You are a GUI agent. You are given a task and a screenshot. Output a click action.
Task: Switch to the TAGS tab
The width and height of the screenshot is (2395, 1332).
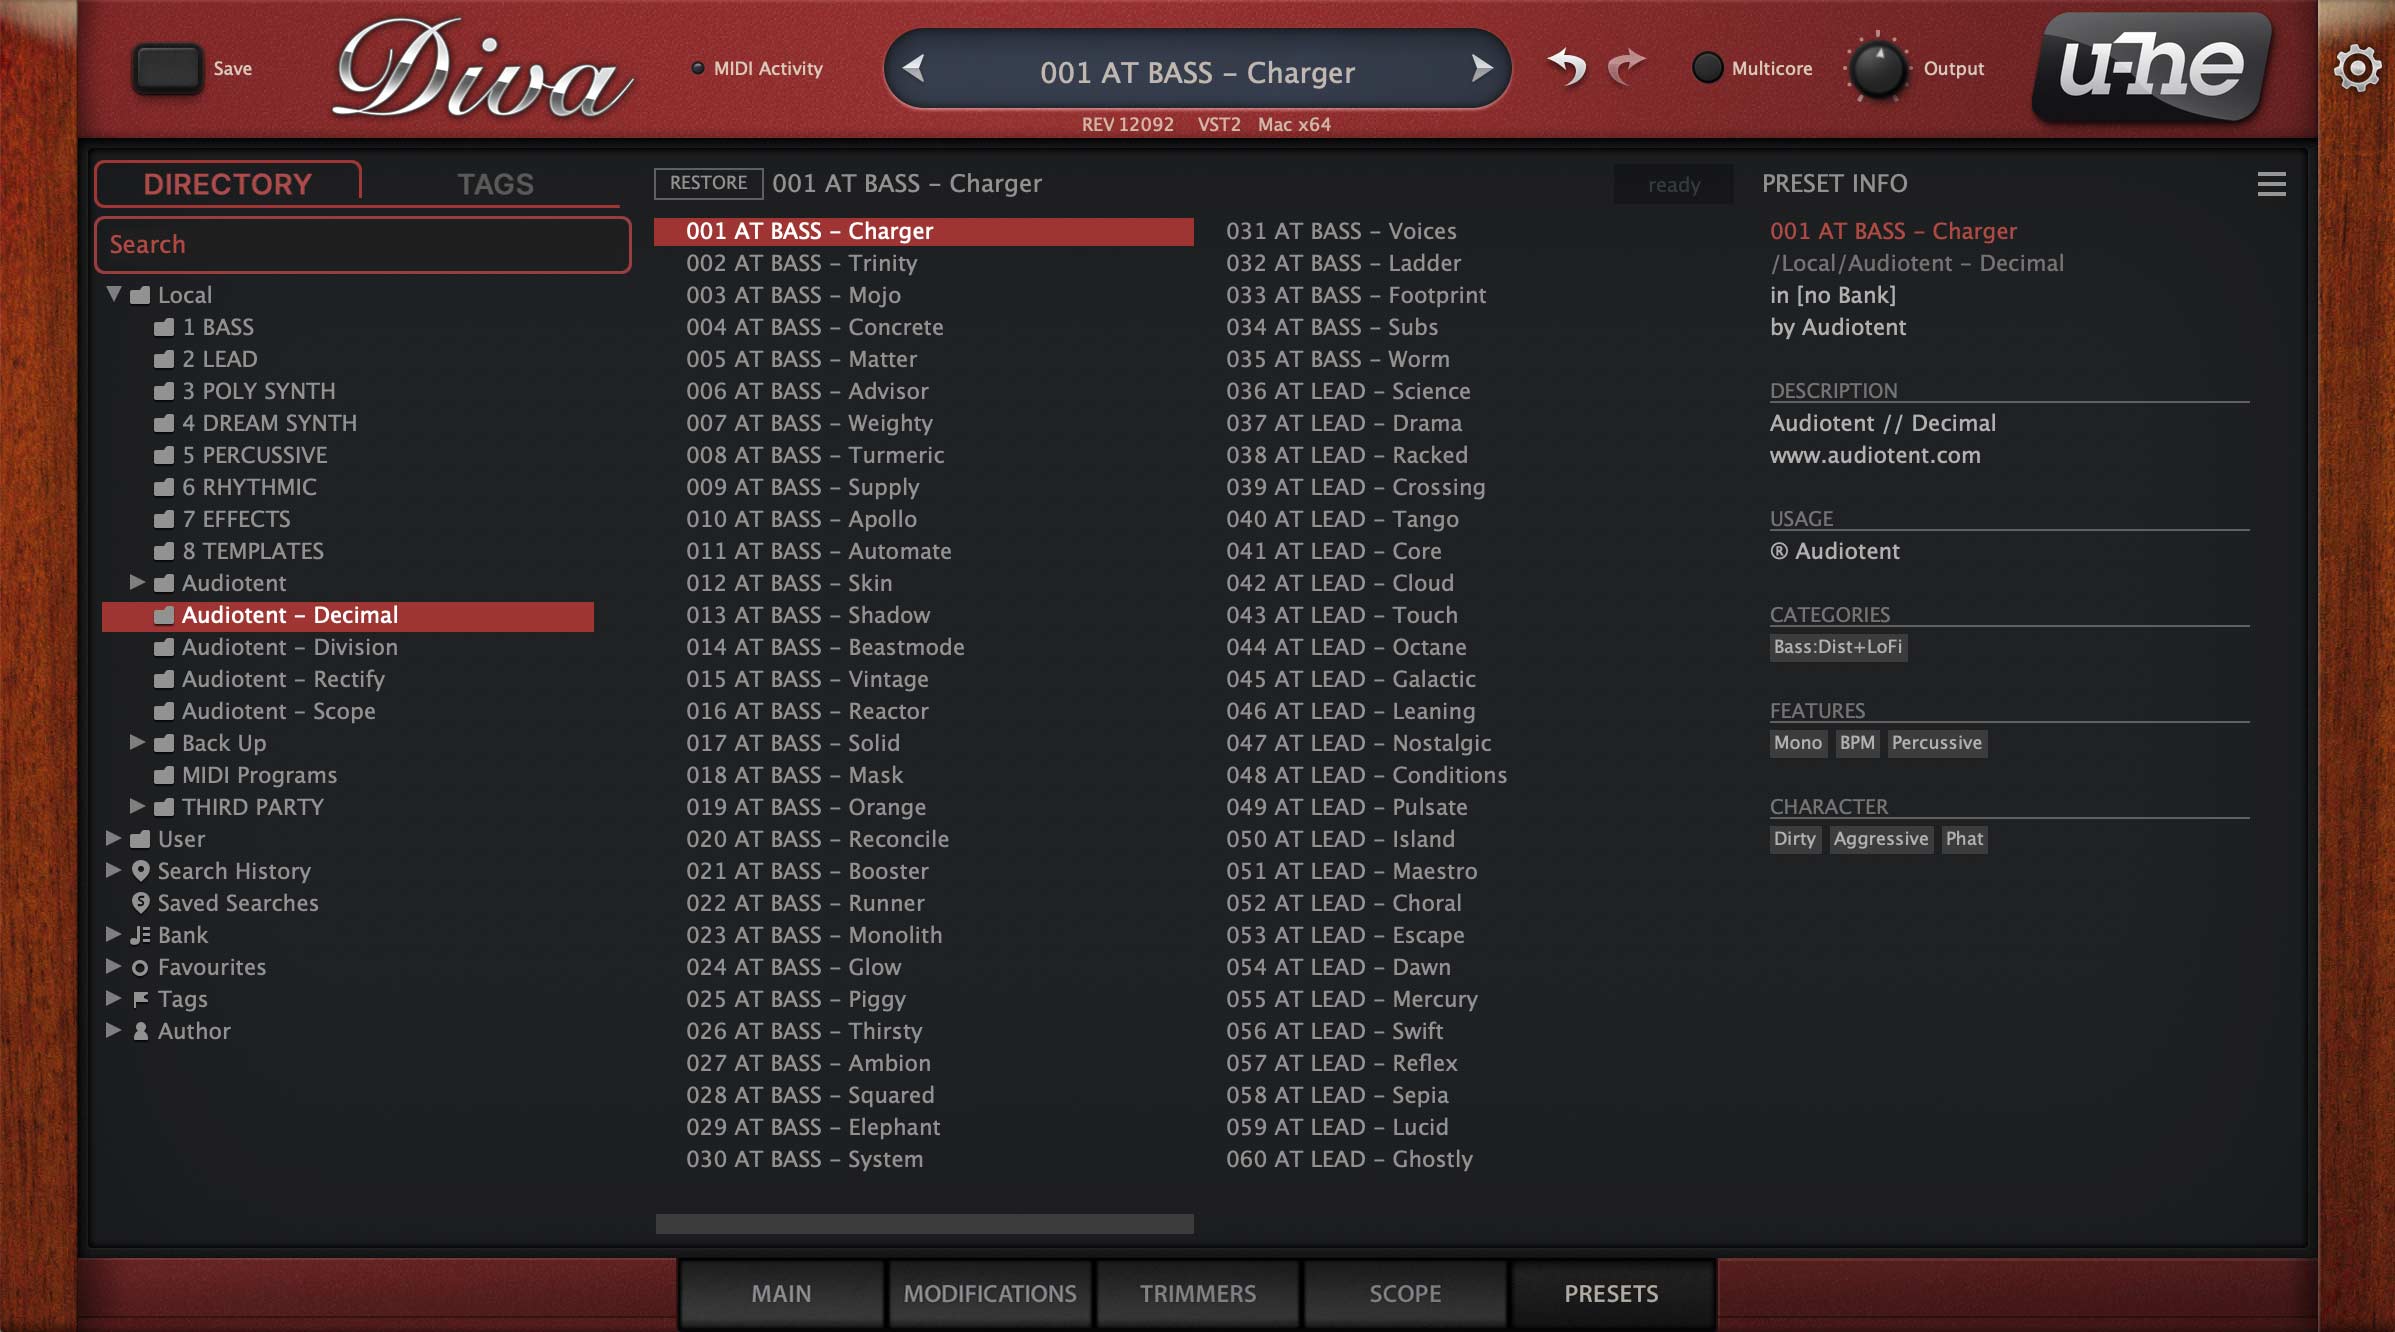pos(495,184)
